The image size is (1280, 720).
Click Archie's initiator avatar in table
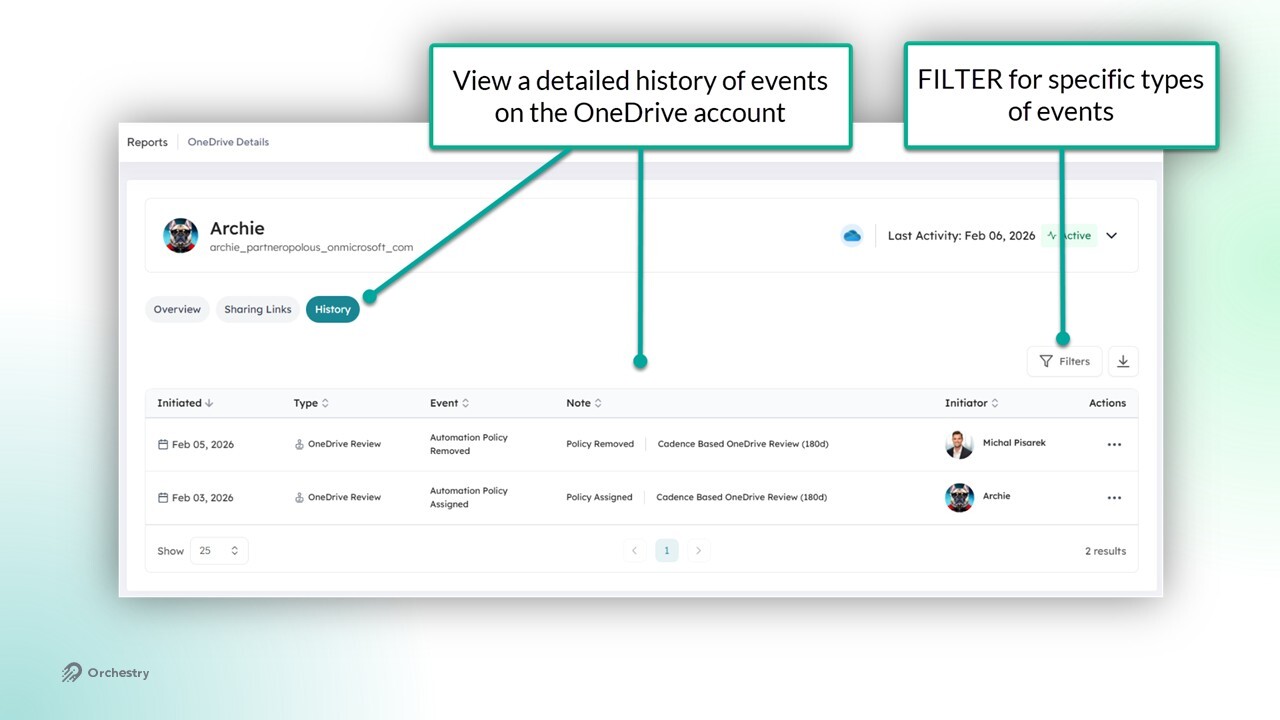pos(959,498)
